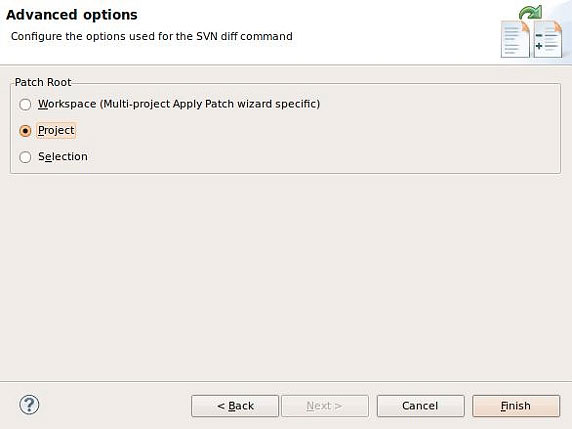Screen dimensions: 572x429
Task: Click the Patch Root group label
Action: [x=43, y=82]
